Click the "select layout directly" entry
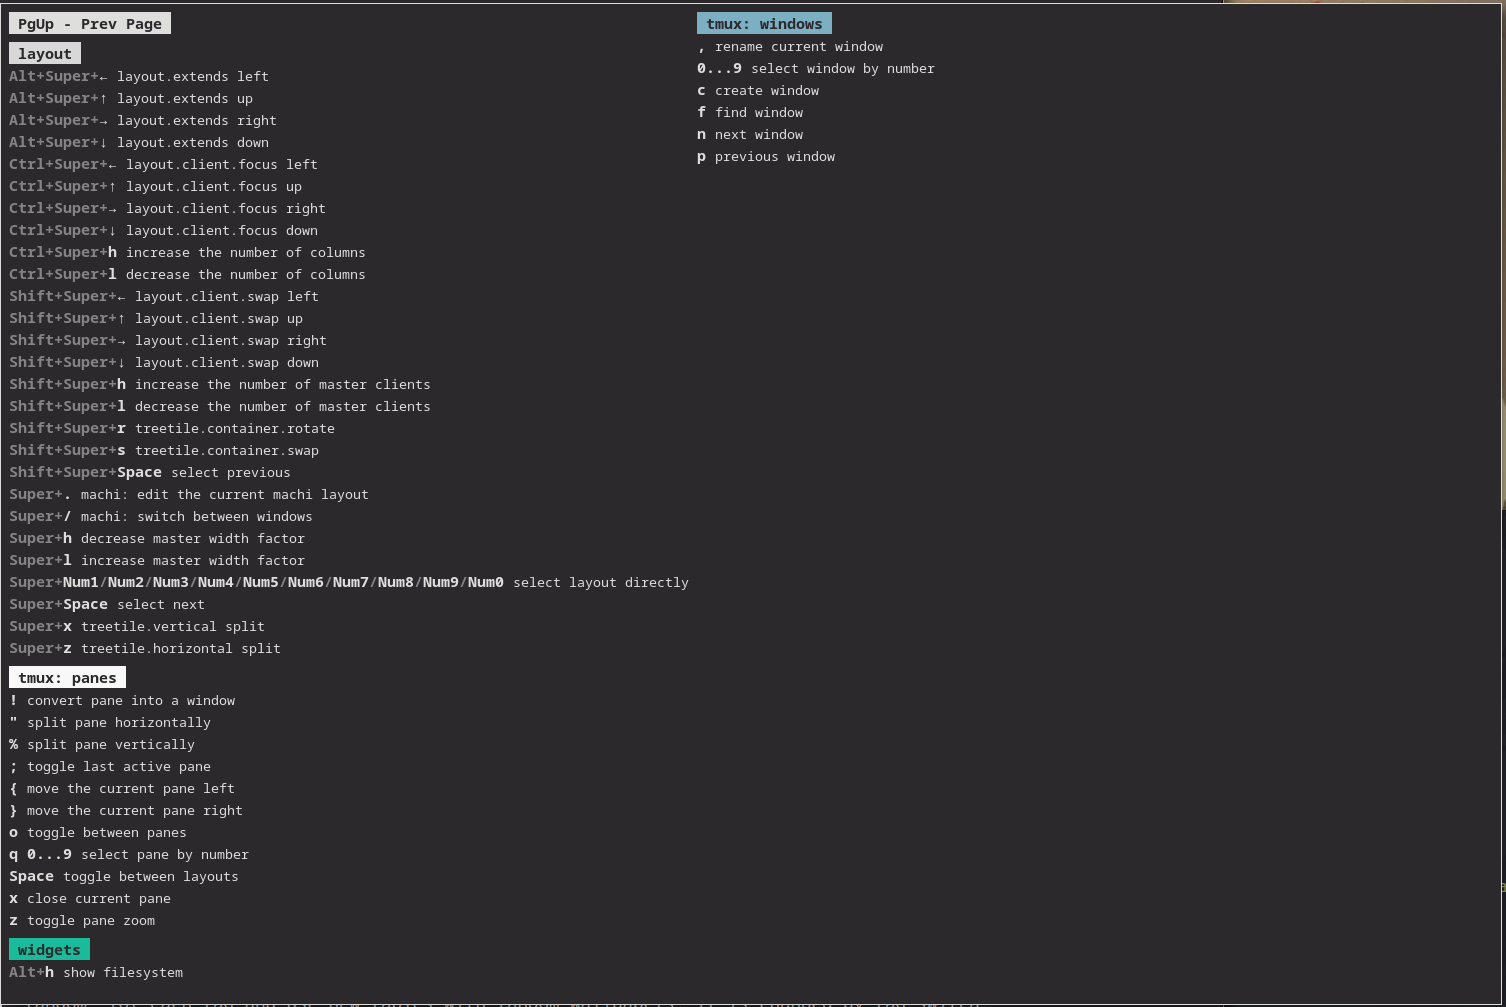This screenshot has width=1506, height=1007. 349,582
